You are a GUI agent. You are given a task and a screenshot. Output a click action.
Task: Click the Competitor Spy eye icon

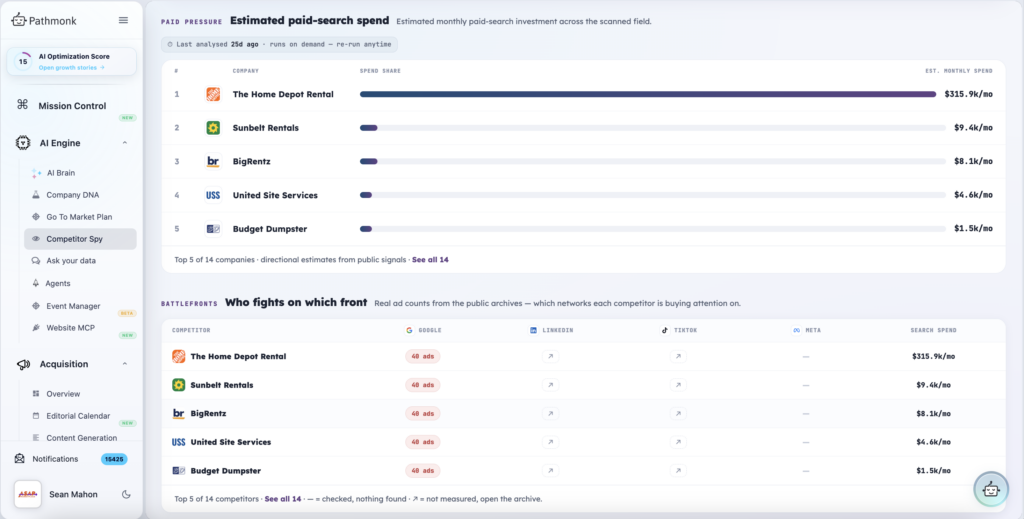36,239
